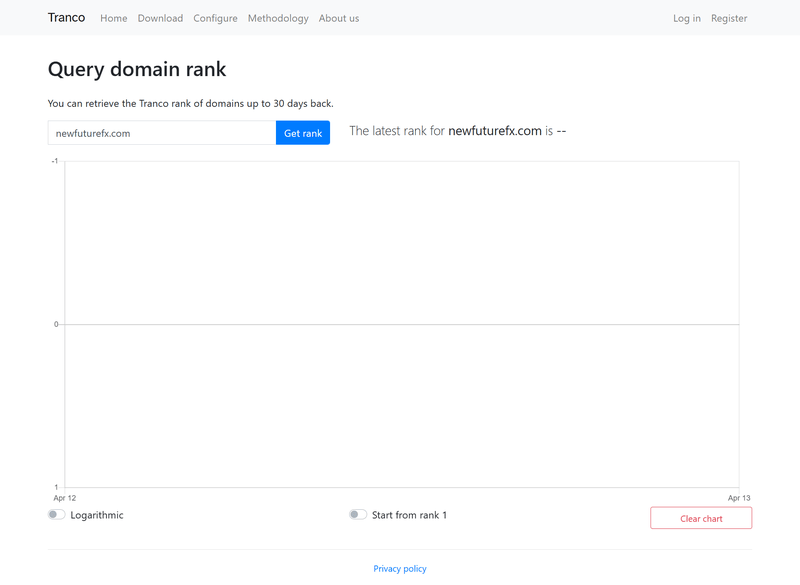
Task: Enable the Logarithmic toggle switch
Action: coord(57,515)
